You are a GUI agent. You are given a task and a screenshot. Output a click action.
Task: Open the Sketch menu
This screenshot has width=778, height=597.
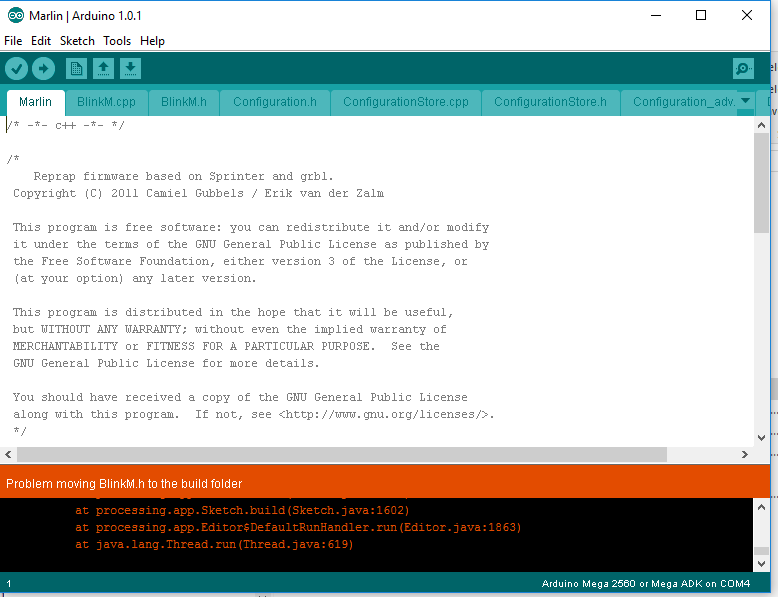point(77,41)
